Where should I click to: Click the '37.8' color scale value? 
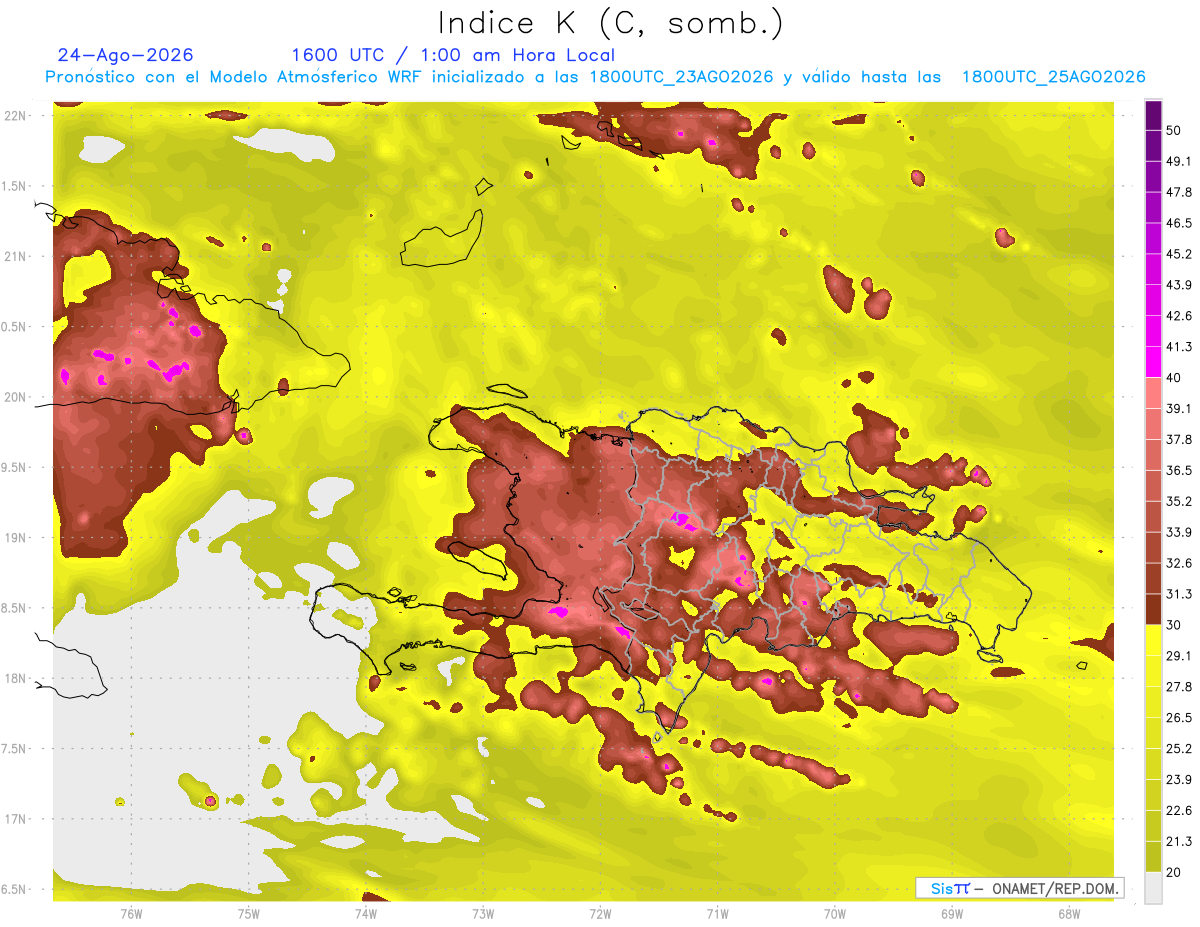point(1179,439)
